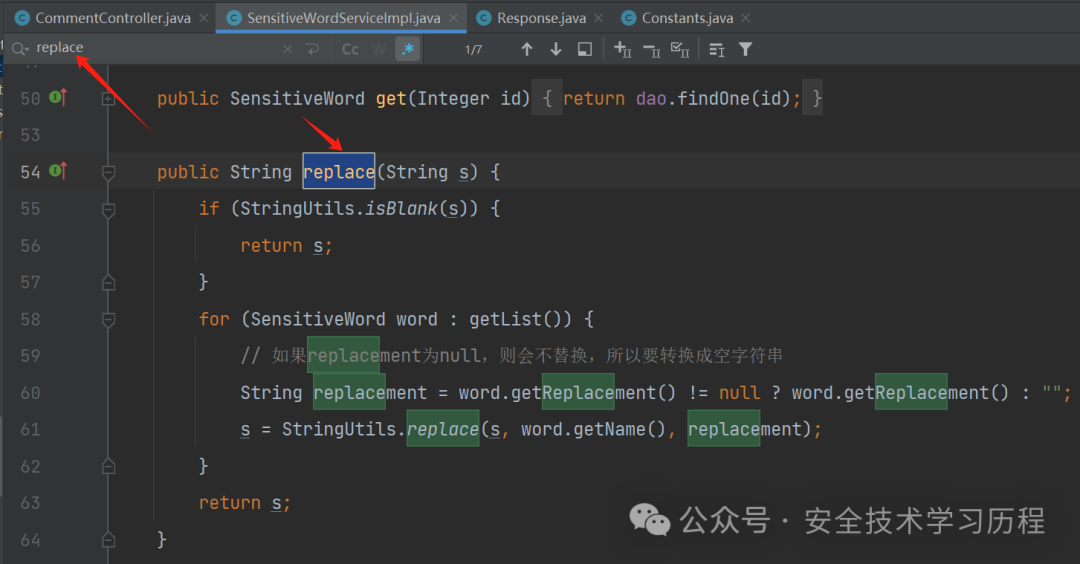This screenshot has height=564, width=1080.
Task: Toggle Words (W) match option
Action: pos(379,49)
